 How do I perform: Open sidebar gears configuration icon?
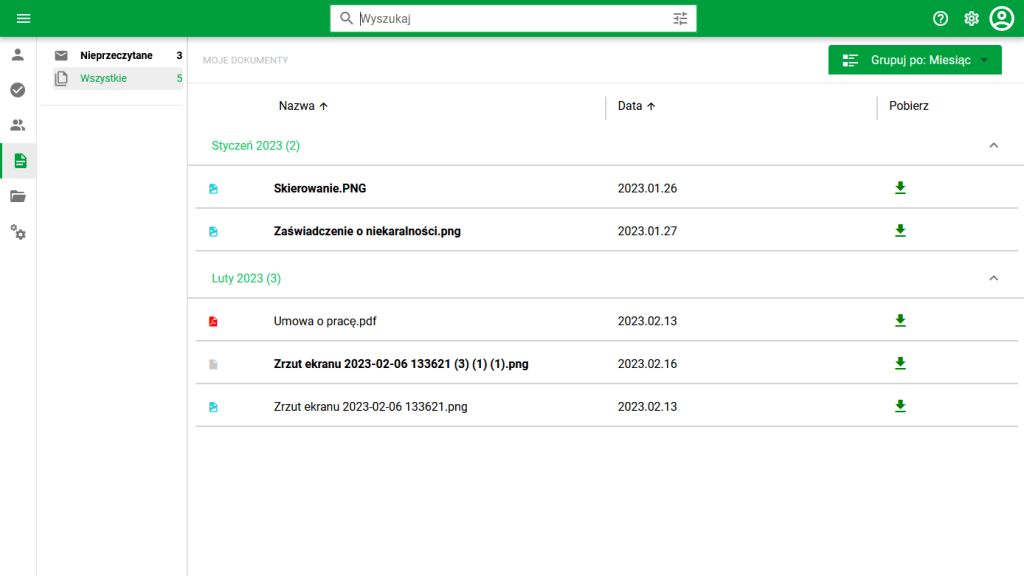(18, 232)
